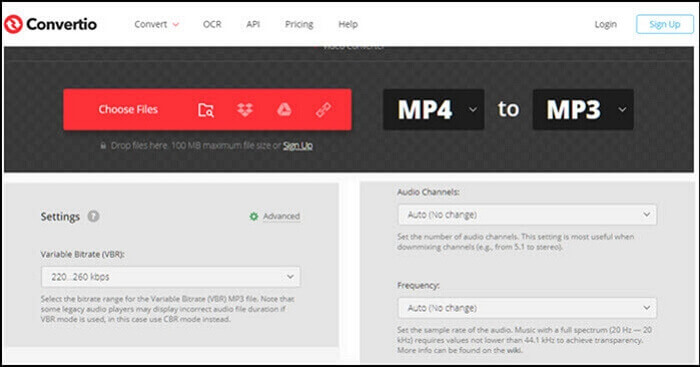Go to the Pricing page
This screenshot has width=700, height=367.
pyautogui.click(x=299, y=24)
